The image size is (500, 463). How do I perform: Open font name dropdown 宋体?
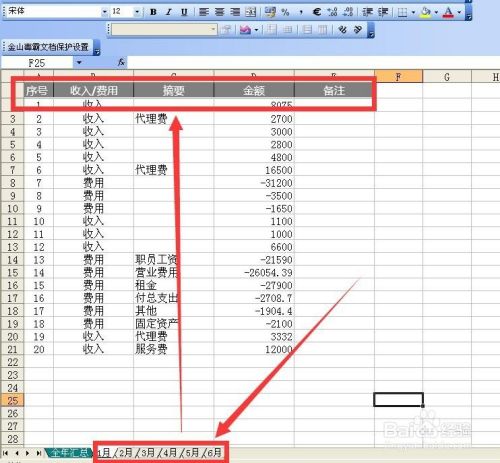tap(104, 12)
